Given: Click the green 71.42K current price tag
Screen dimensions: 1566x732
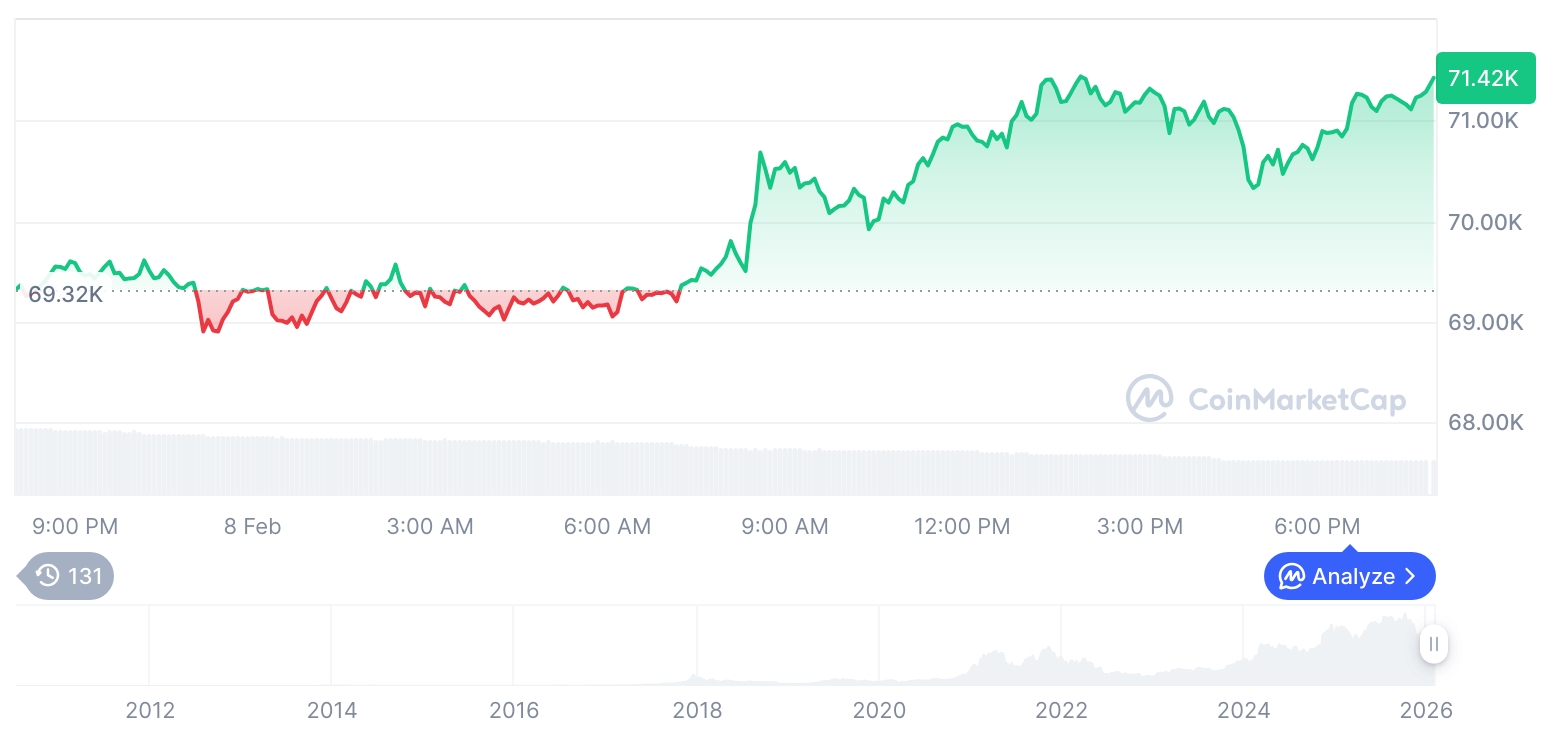Looking at the screenshot, I should [1484, 78].
